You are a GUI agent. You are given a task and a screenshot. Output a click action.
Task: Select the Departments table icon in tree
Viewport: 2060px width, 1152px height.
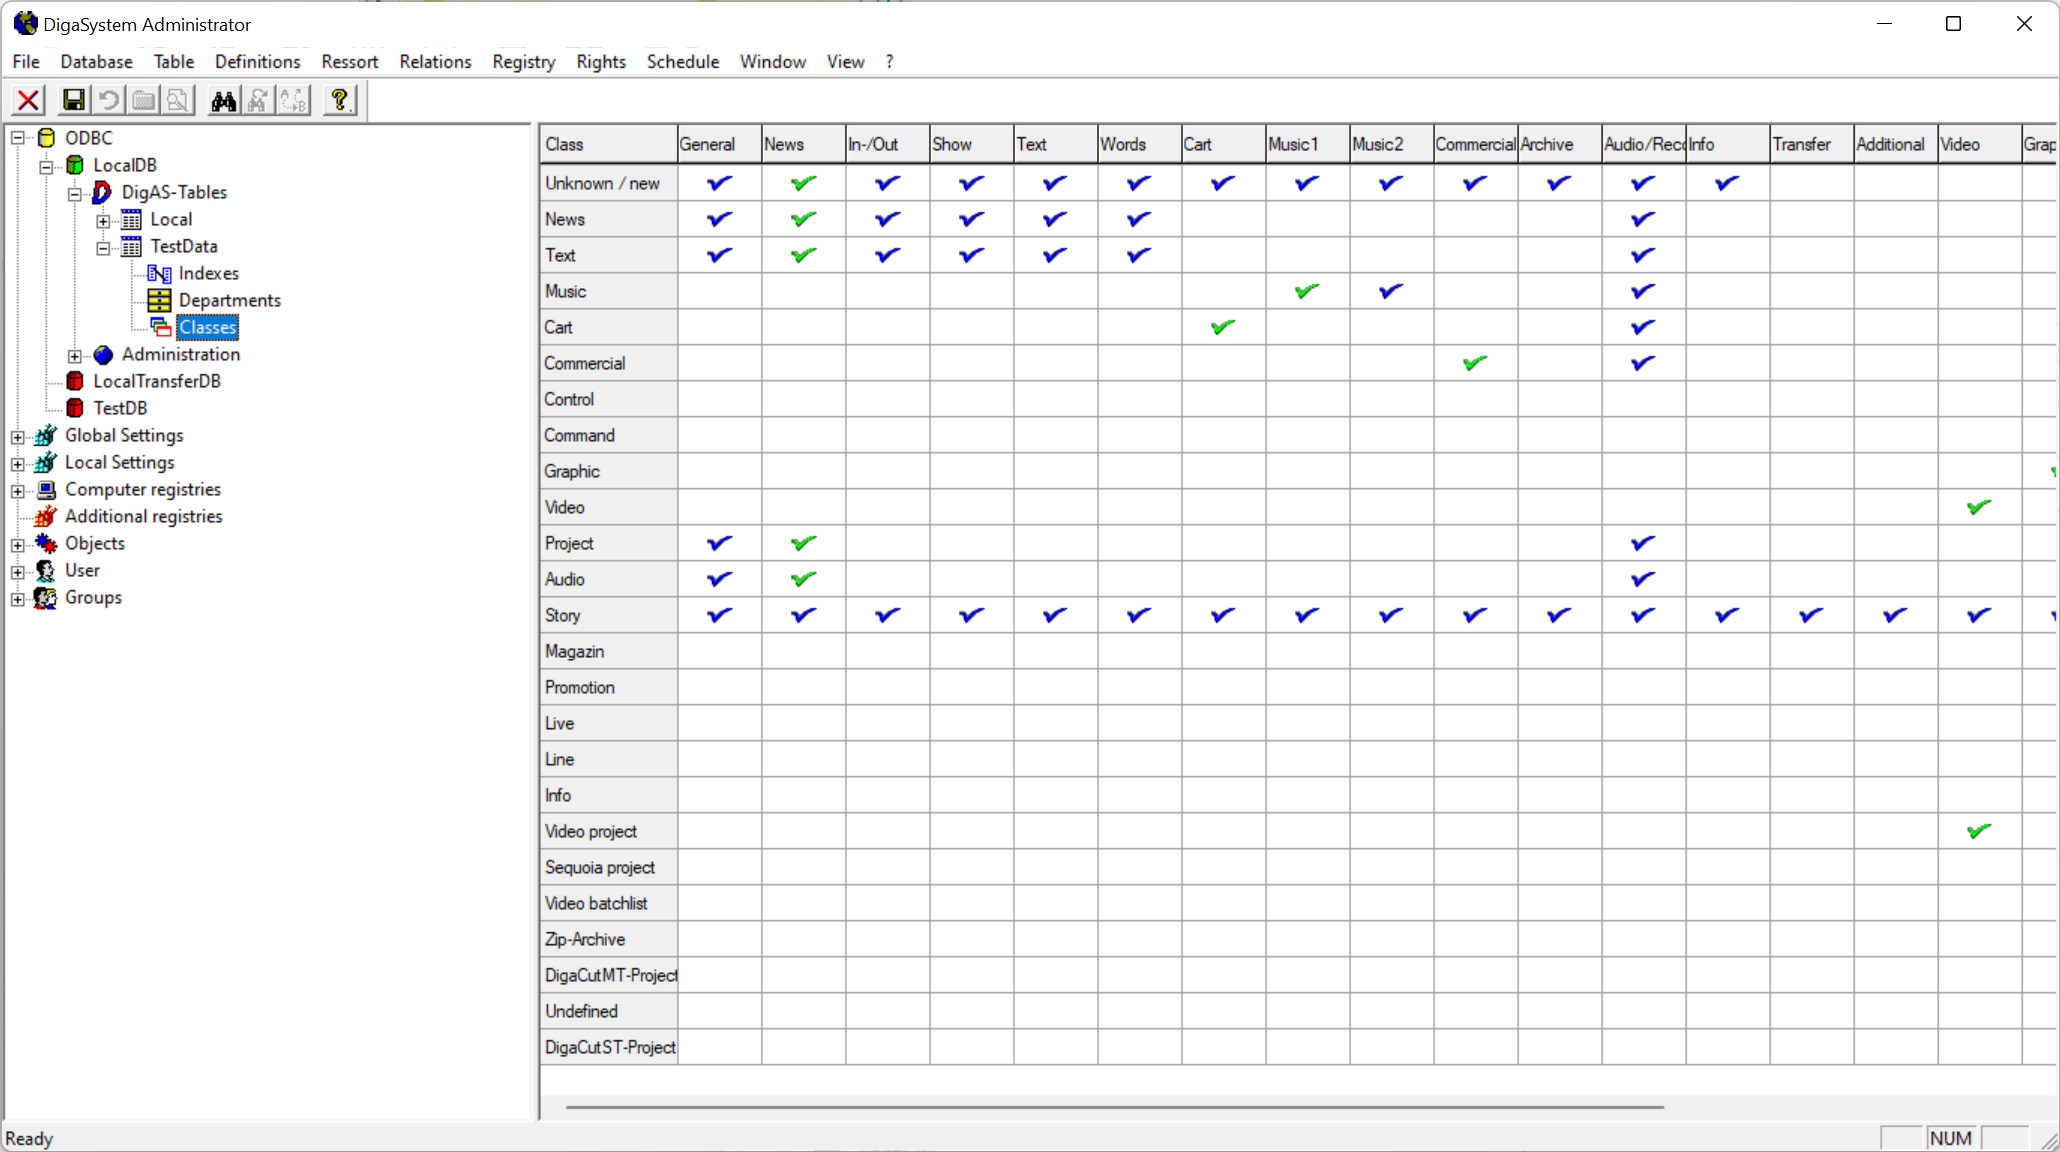click(159, 300)
